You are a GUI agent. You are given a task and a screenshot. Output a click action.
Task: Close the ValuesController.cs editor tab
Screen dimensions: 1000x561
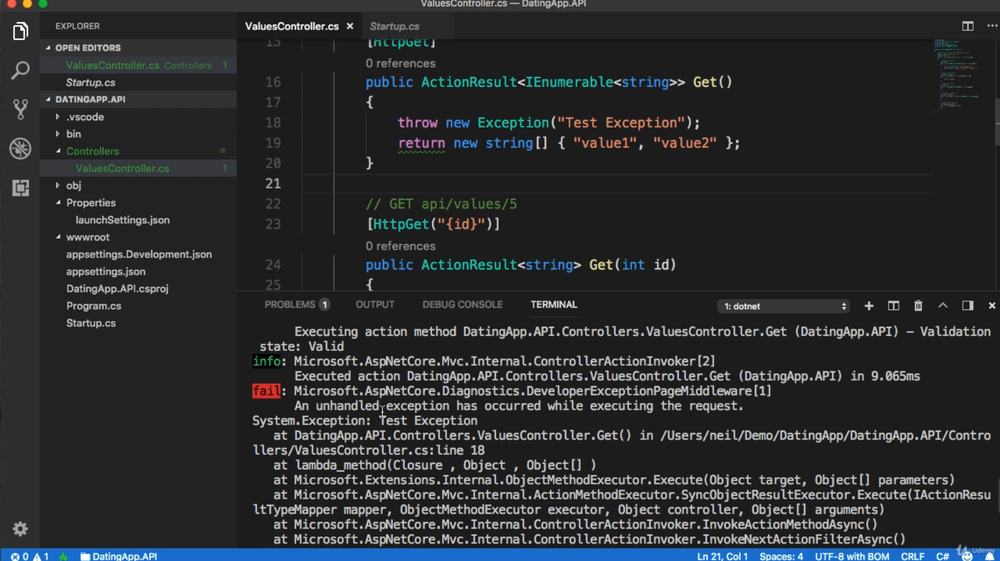pyautogui.click(x=349, y=26)
